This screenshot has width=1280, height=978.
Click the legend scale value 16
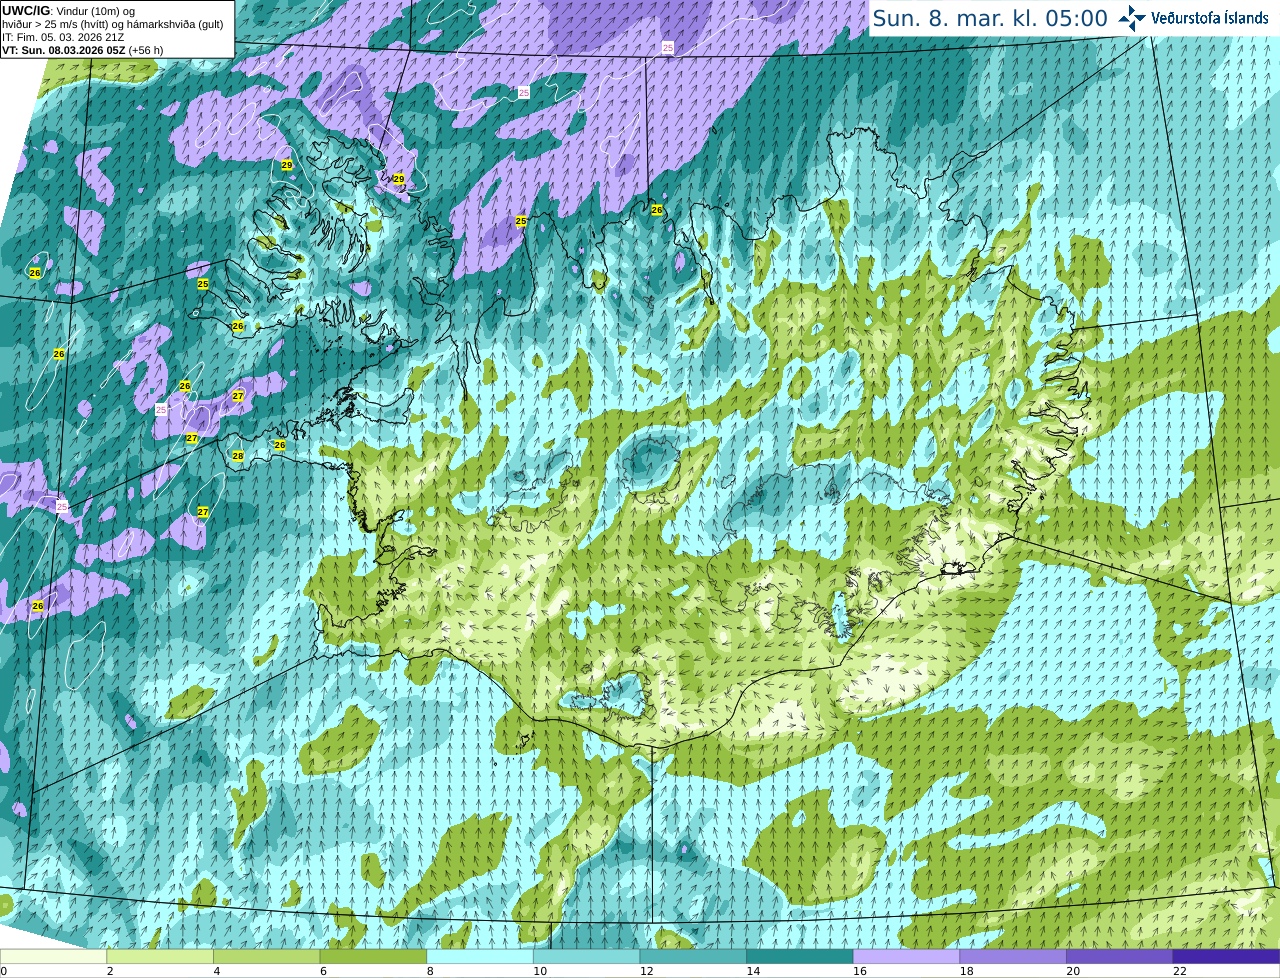pyautogui.click(x=860, y=971)
